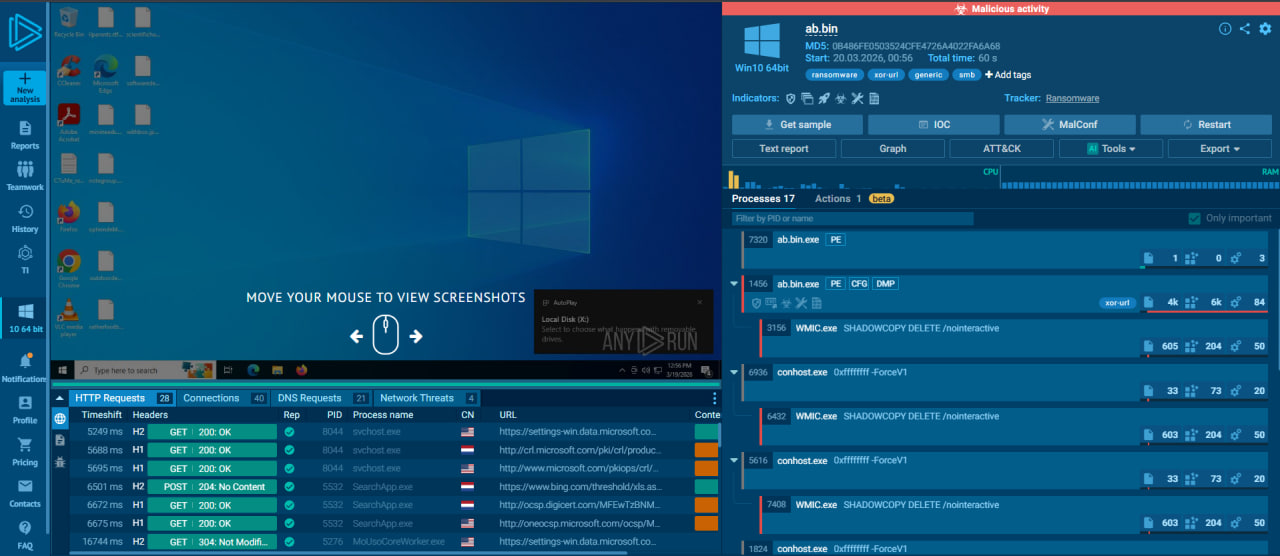1280x556 pixels.
Task: Open the Teamwork sidebar icon
Action: click(25, 174)
